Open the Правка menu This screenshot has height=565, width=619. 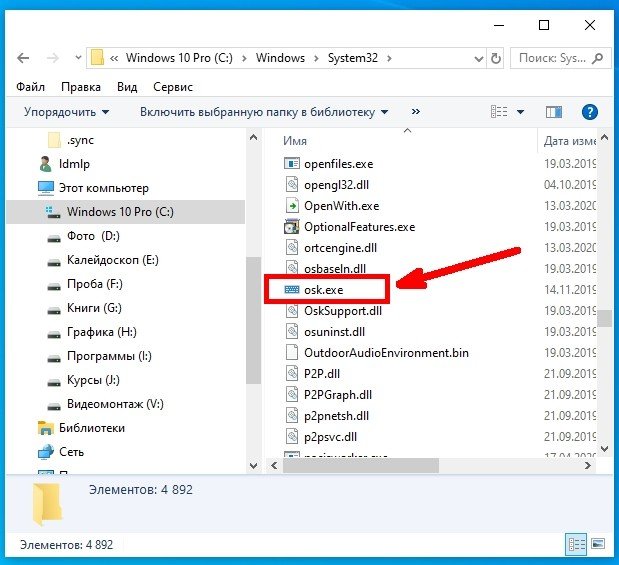tap(81, 86)
